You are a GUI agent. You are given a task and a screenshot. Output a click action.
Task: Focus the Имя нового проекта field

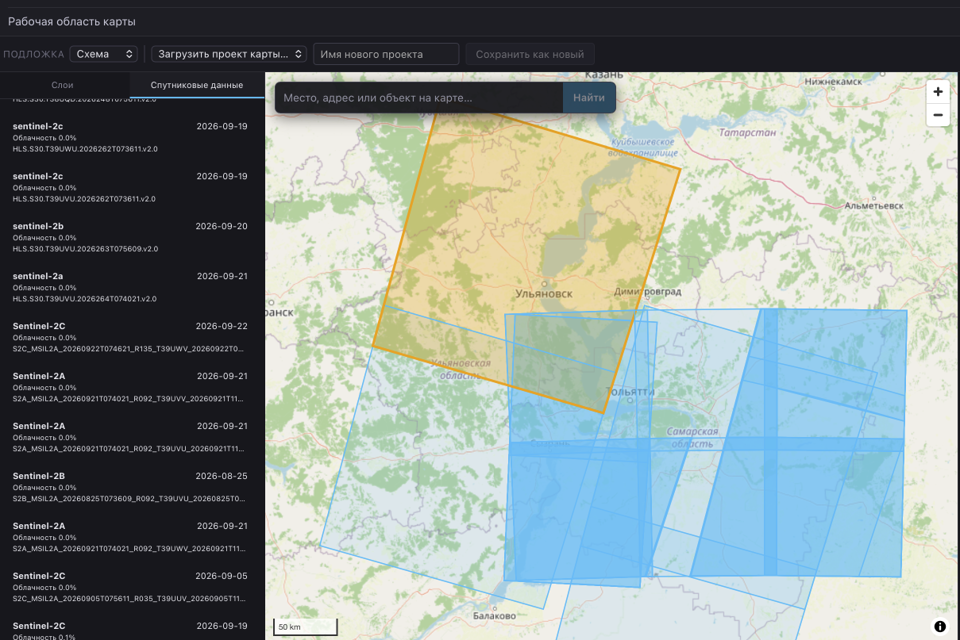pyautogui.click(x=386, y=54)
